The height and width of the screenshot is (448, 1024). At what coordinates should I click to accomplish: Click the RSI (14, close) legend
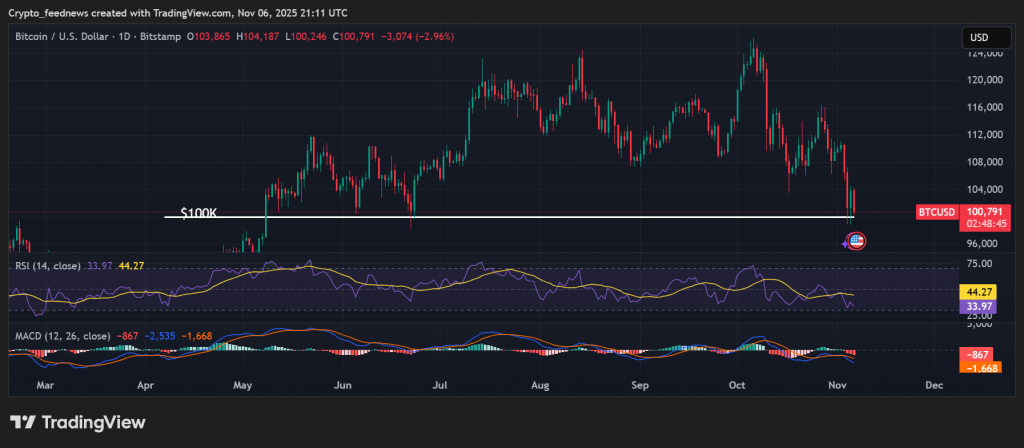pyautogui.click(x=49, y=266)
